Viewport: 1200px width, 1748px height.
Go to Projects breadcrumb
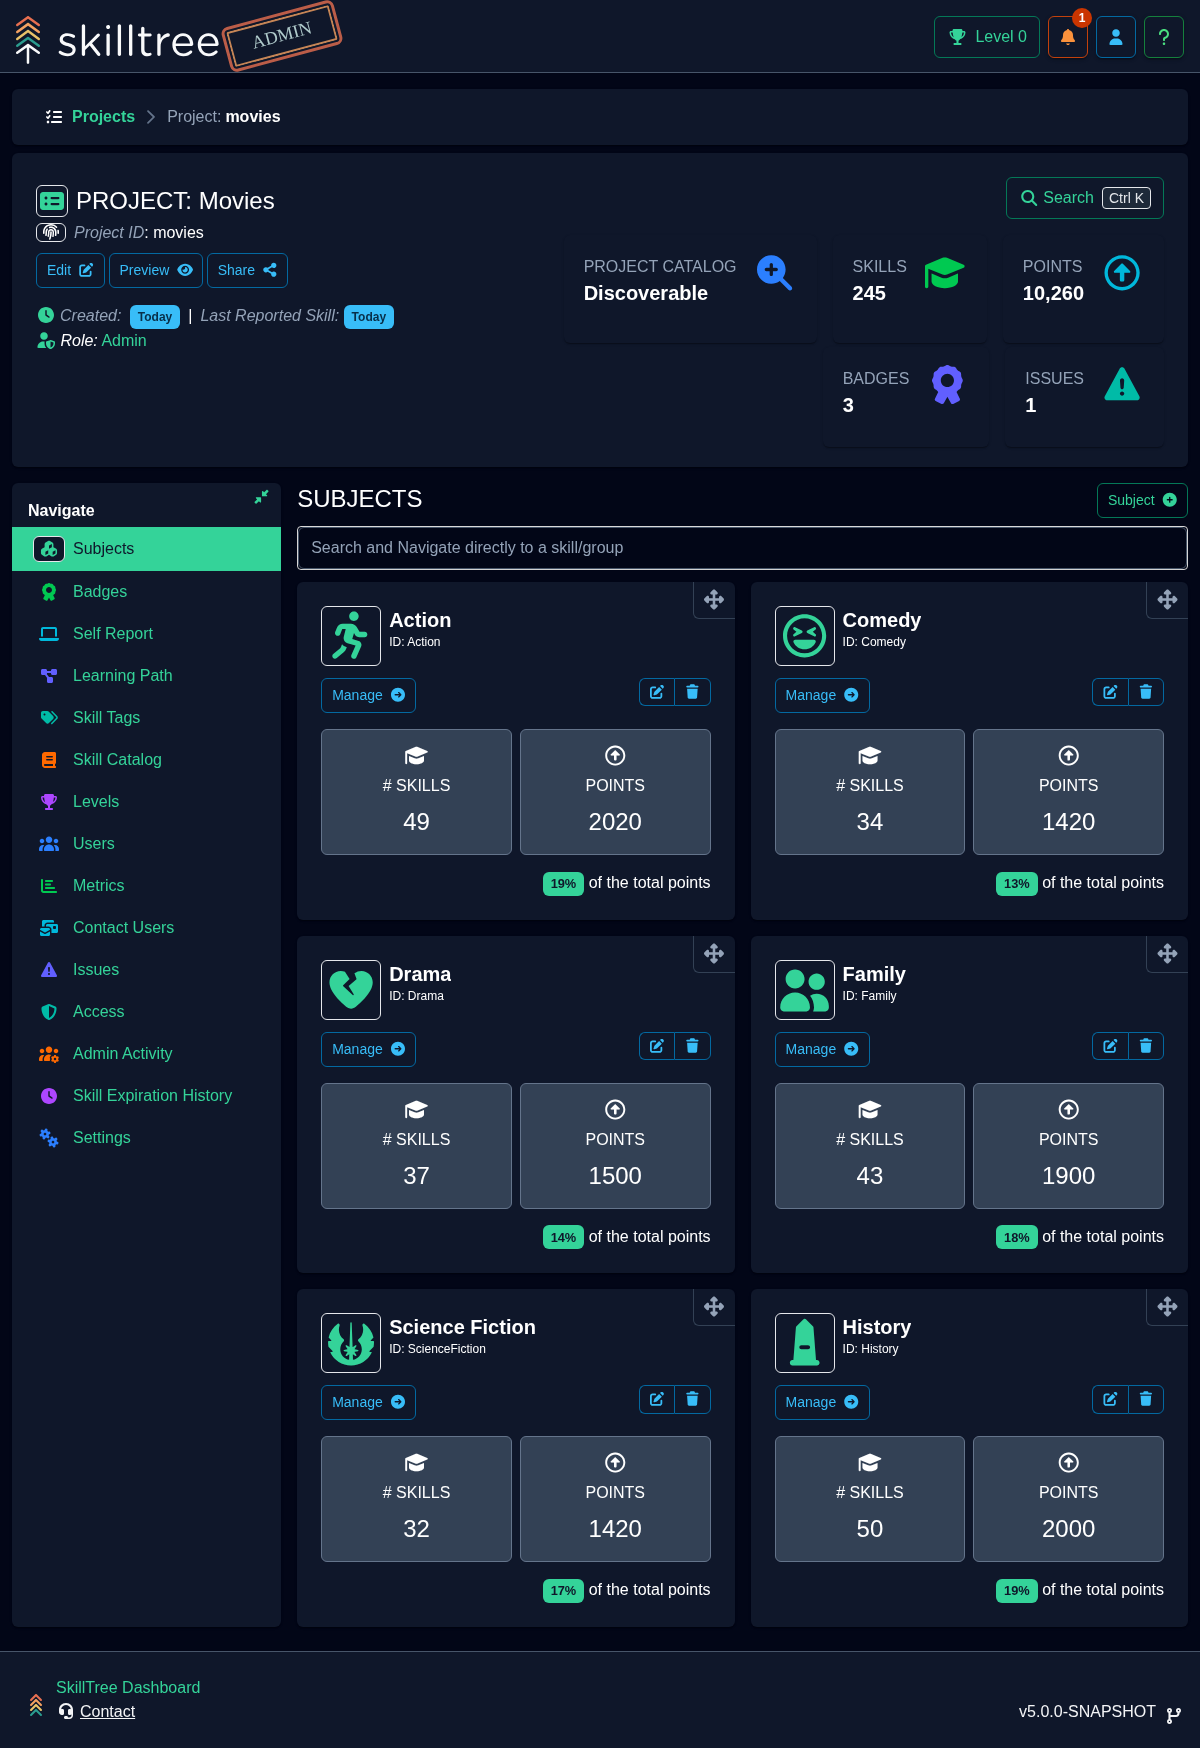103,117
